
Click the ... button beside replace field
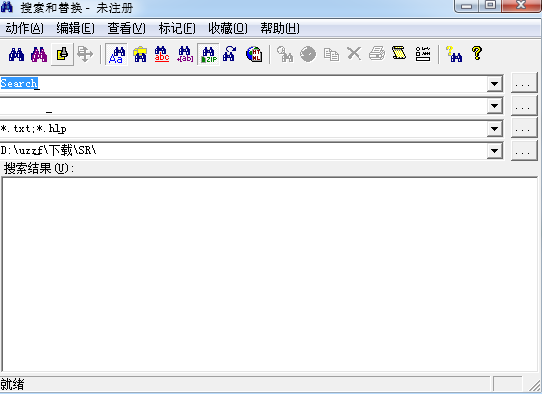tap(524, 105)
